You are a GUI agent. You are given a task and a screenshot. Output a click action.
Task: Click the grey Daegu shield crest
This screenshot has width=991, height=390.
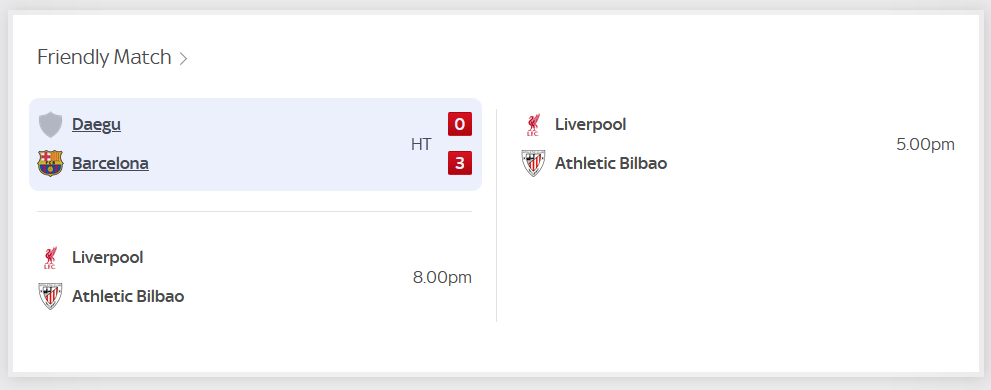(51, 125)
